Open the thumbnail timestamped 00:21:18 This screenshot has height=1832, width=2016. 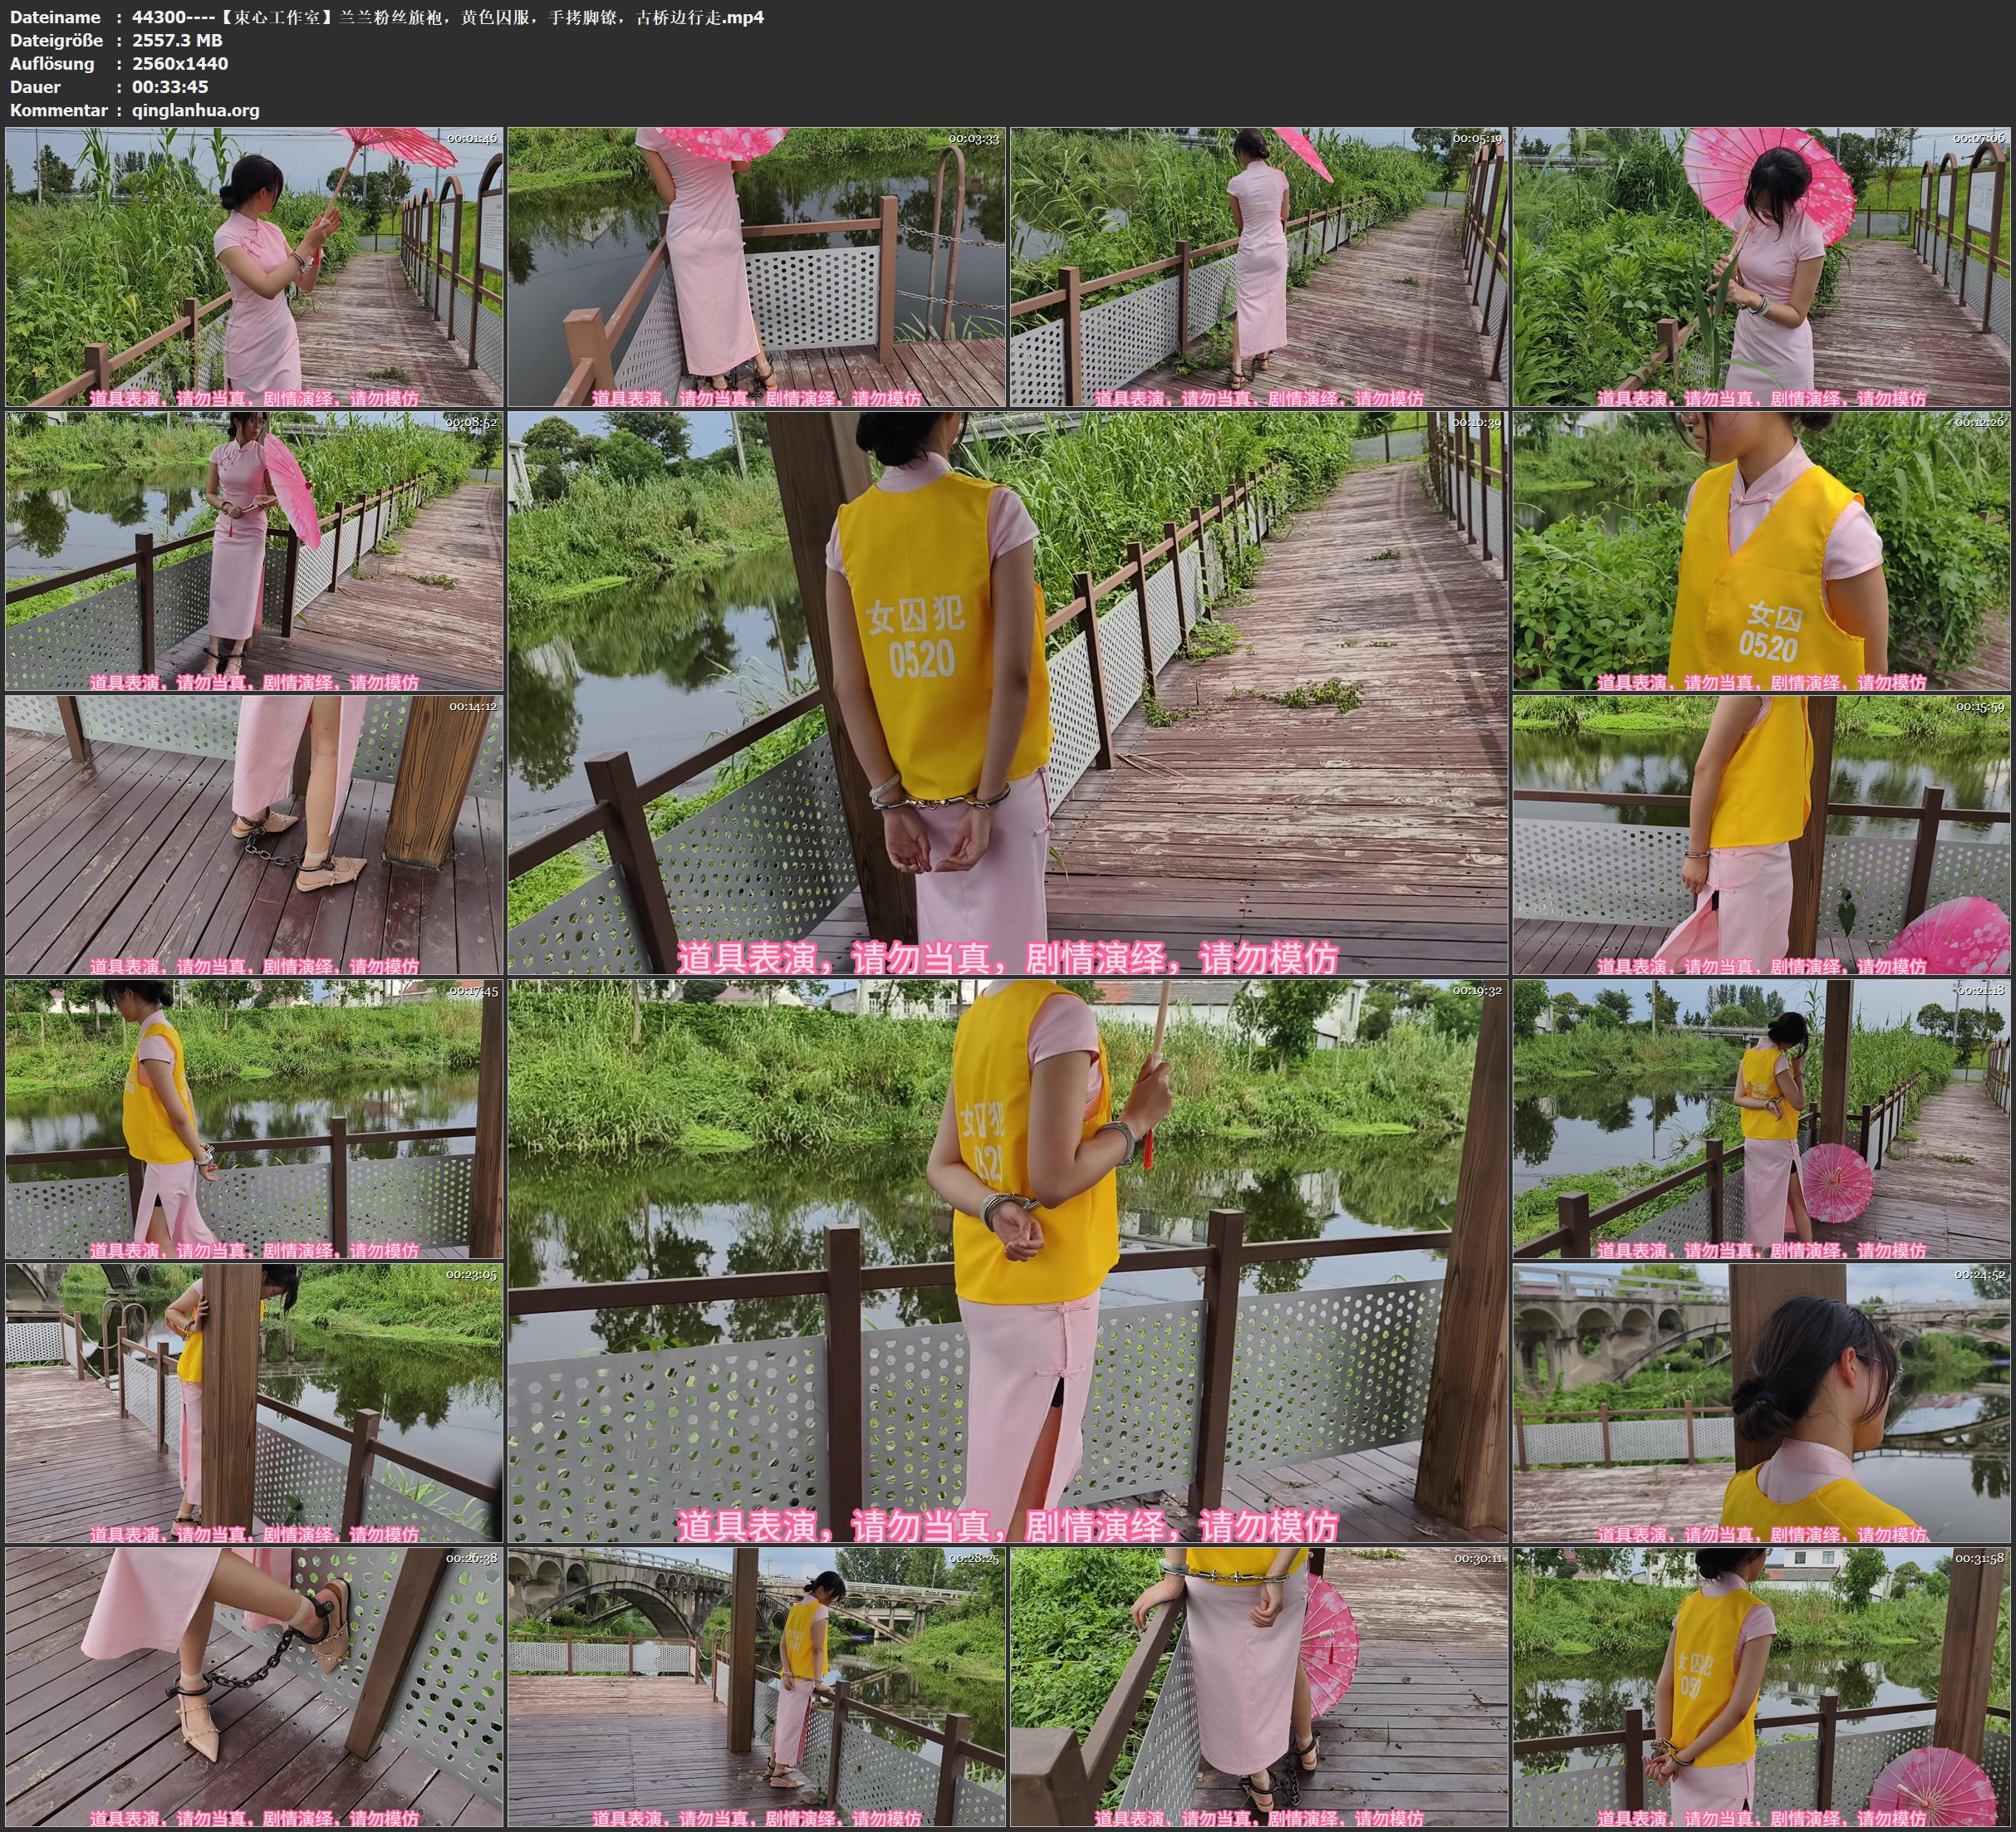[1762, 1119]
